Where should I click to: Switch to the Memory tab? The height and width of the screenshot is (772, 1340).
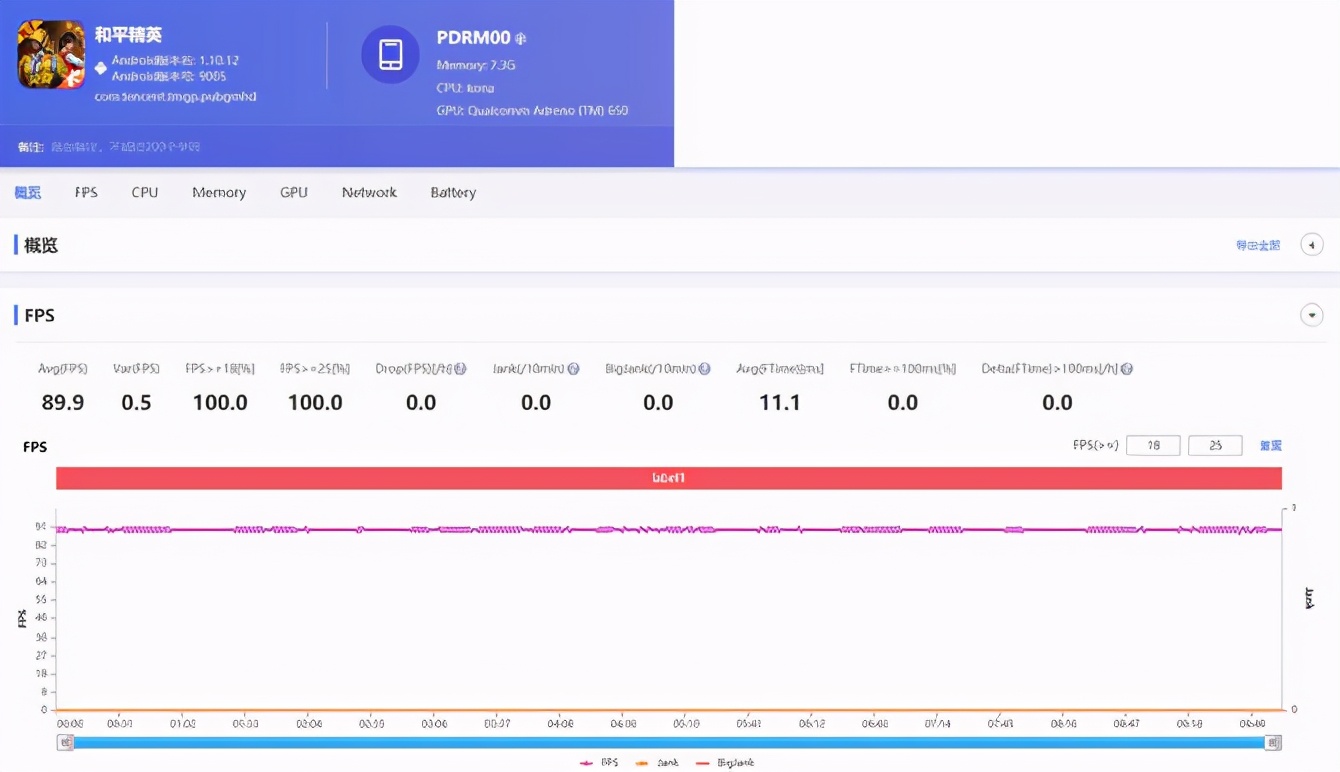219,193
